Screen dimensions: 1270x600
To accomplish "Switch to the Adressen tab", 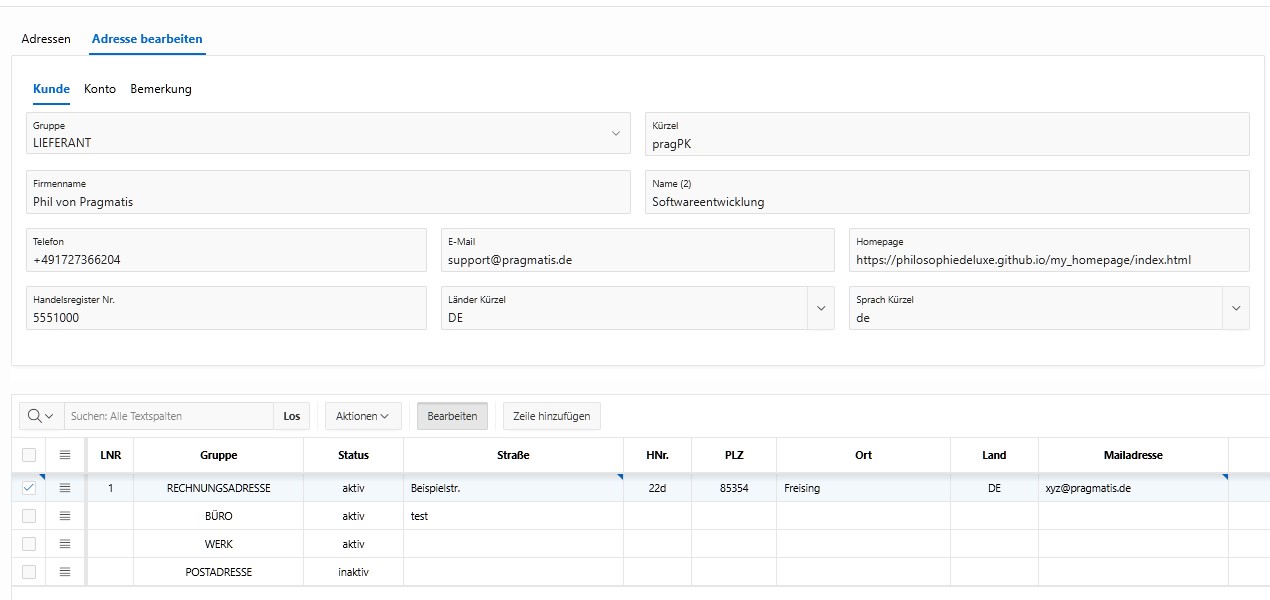I will [x=46, y=39].
